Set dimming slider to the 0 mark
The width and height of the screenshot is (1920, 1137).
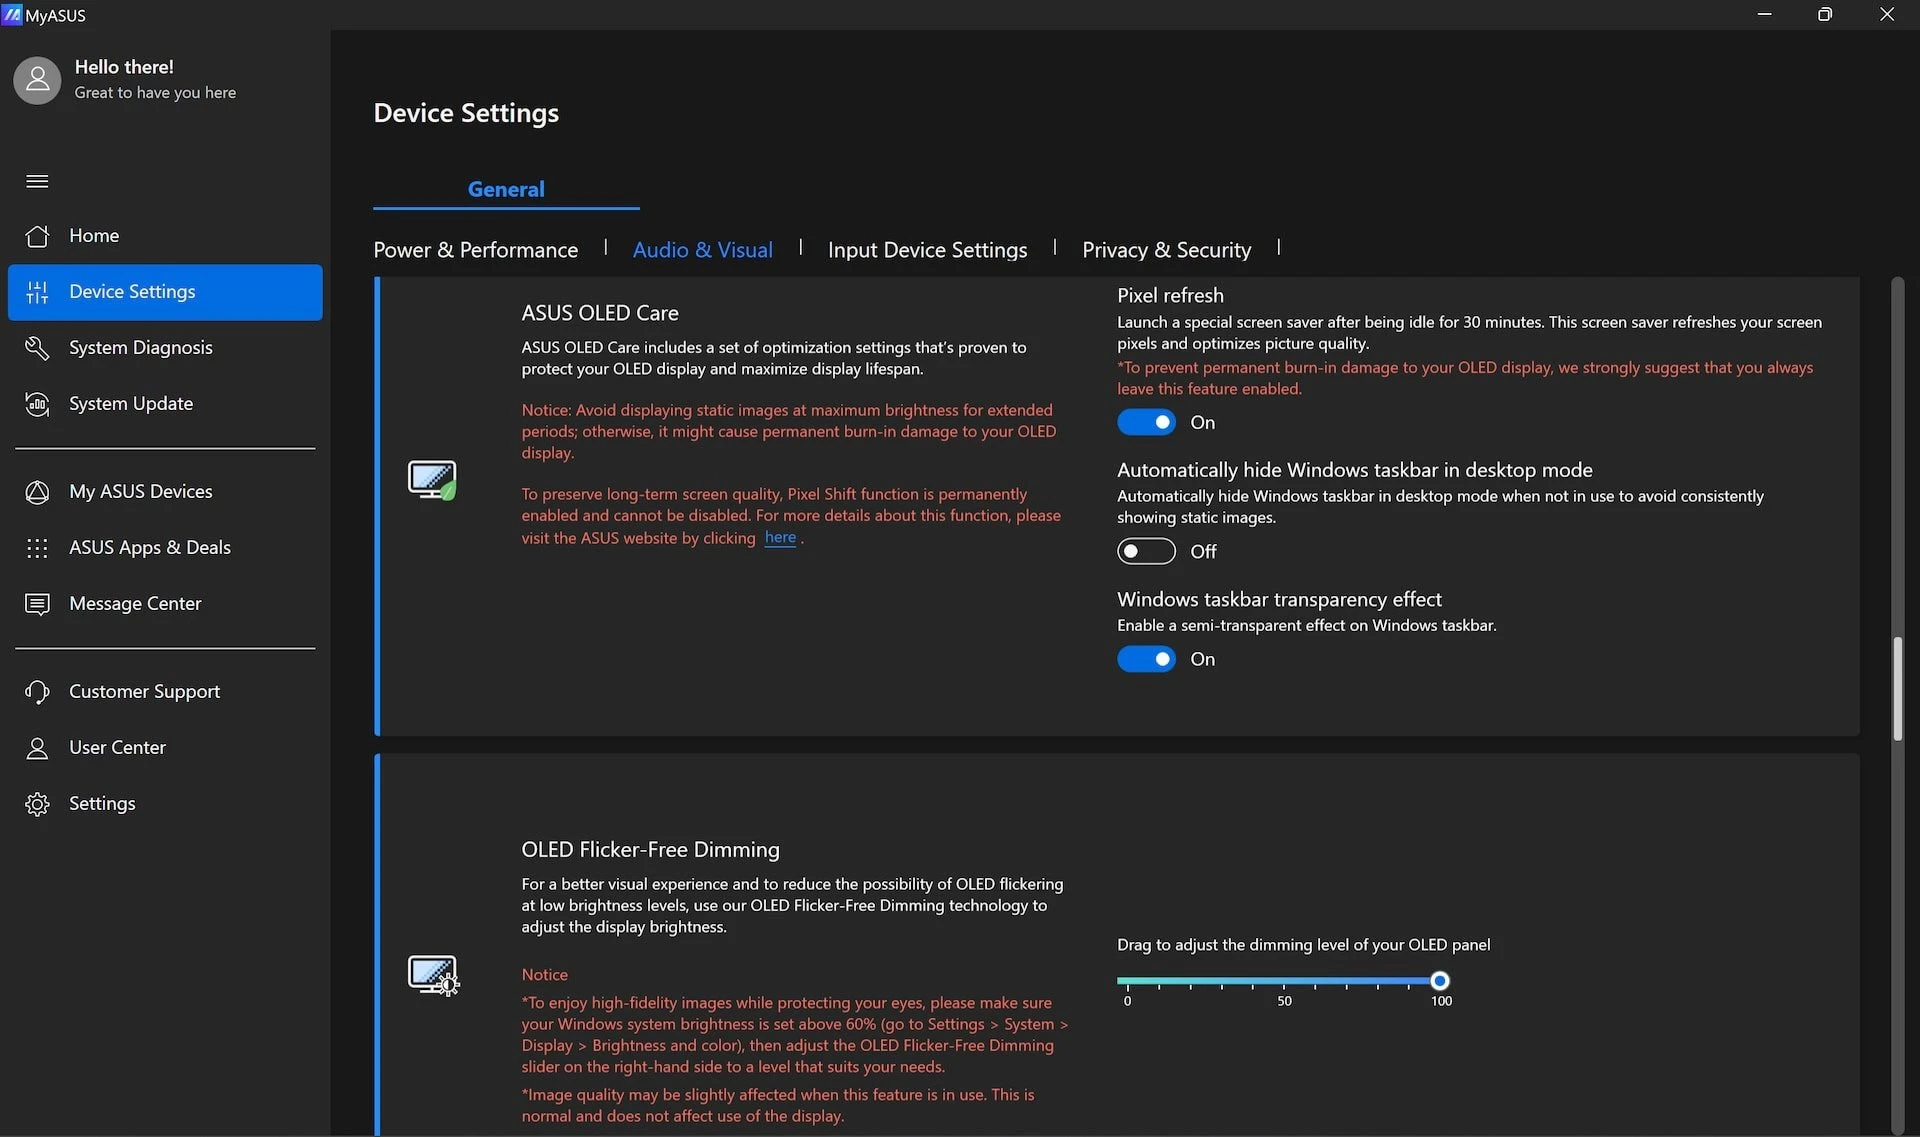click(1127, 981)
